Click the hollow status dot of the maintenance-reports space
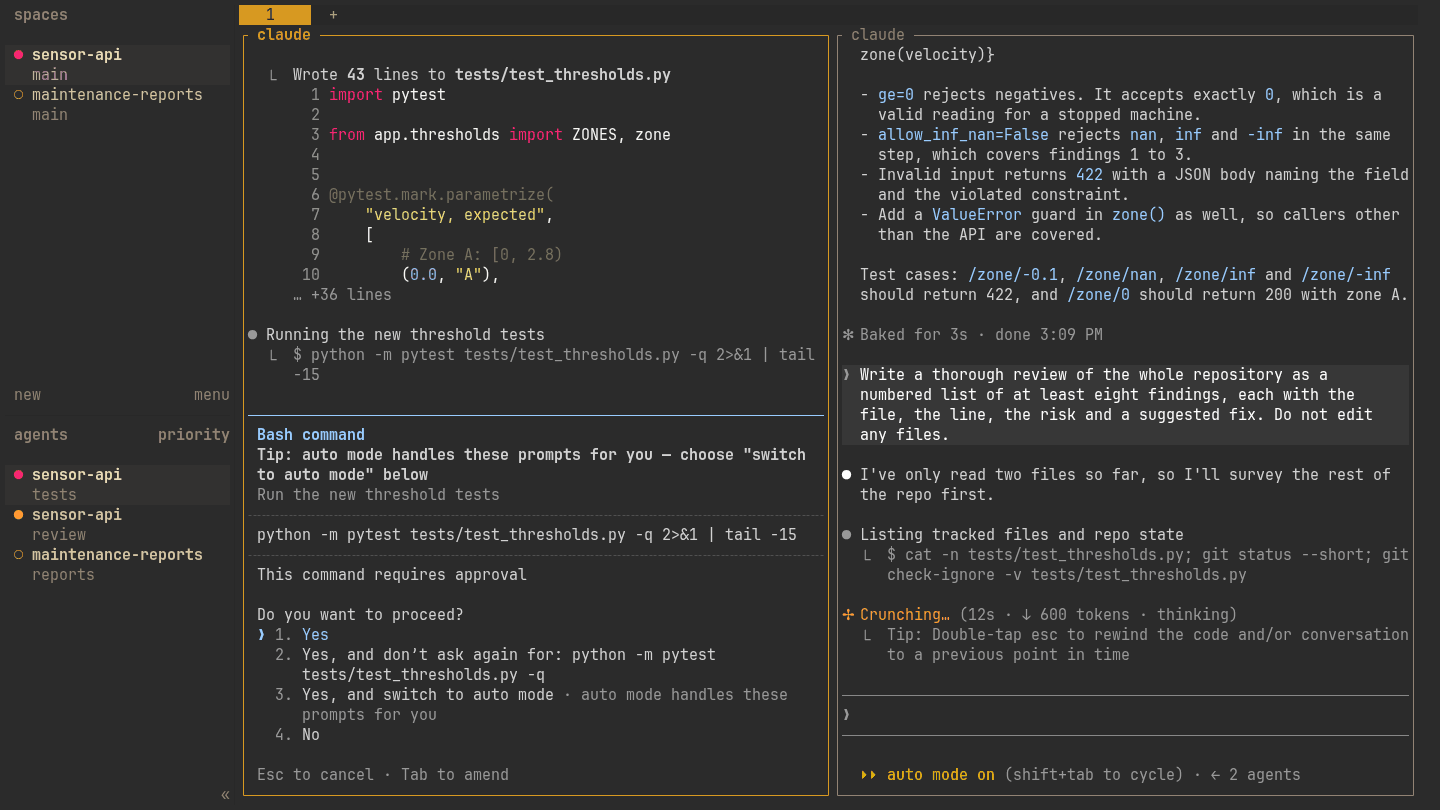 pos(18,95)
